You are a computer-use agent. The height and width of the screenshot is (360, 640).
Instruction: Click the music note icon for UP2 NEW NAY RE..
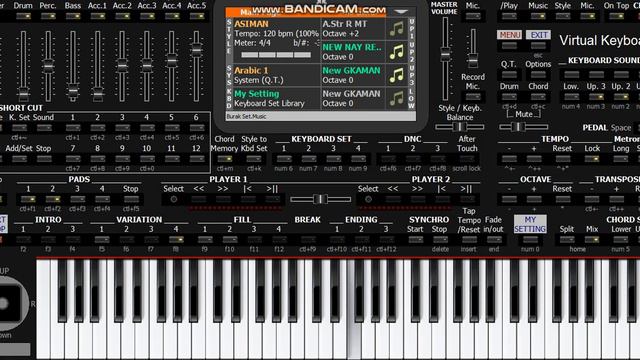click(x=396, y=52)
